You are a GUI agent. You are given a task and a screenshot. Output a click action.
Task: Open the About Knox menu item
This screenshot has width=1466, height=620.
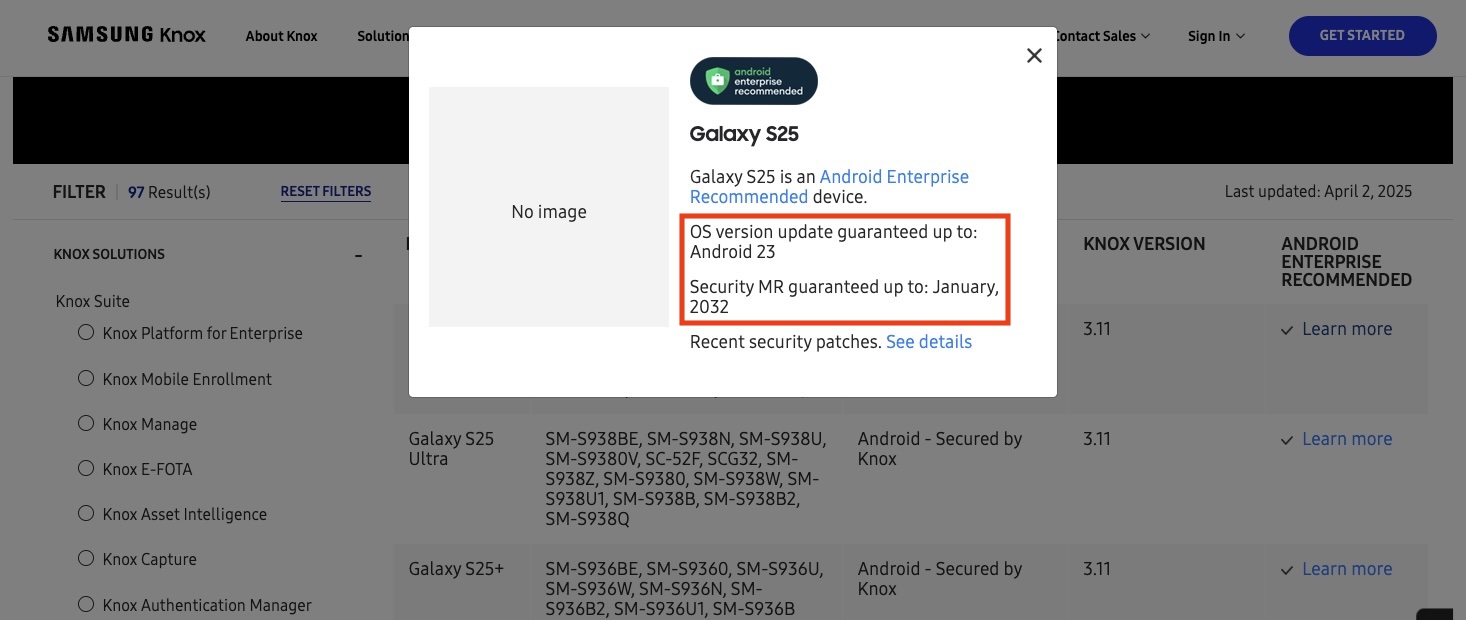coord(281,36)
